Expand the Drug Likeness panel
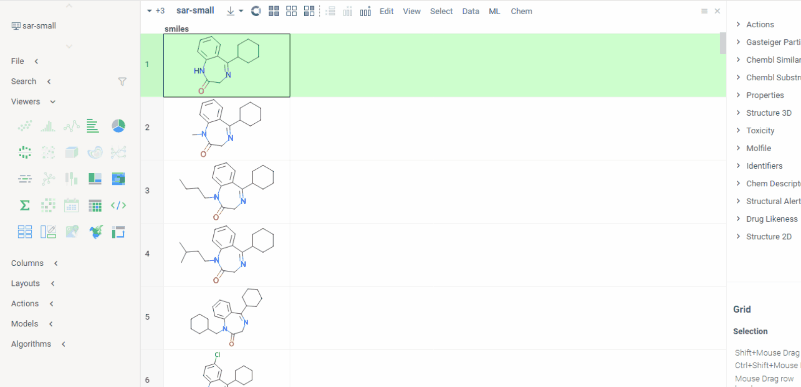801x387 pixels. [x=771, y=219]
